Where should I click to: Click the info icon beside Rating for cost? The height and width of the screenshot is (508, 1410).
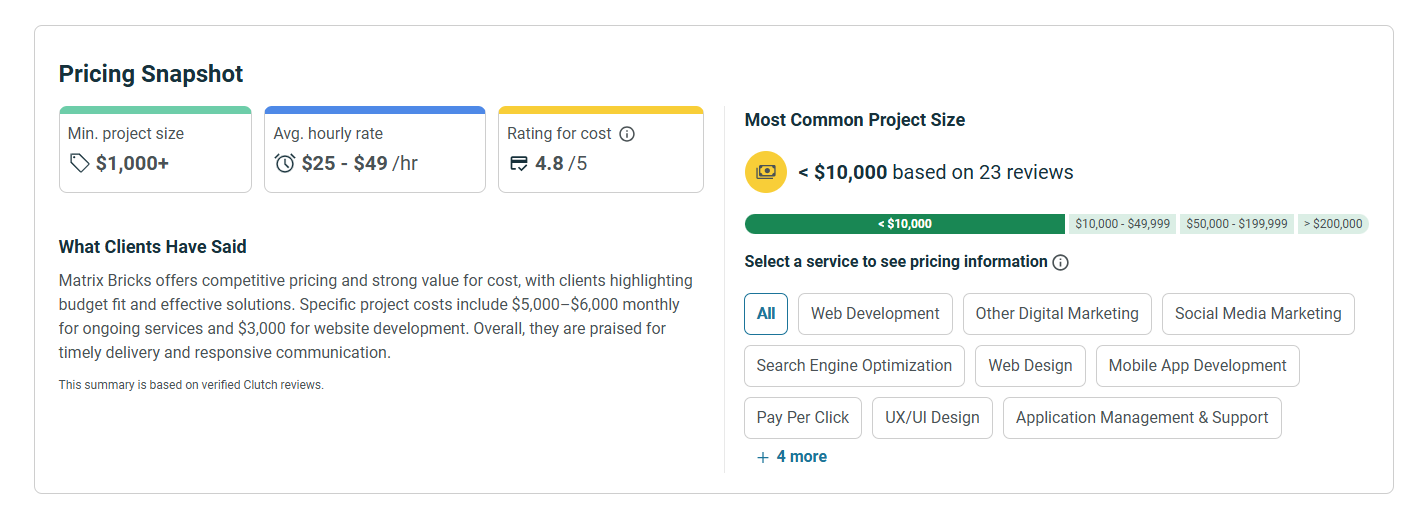pos(627,134)
